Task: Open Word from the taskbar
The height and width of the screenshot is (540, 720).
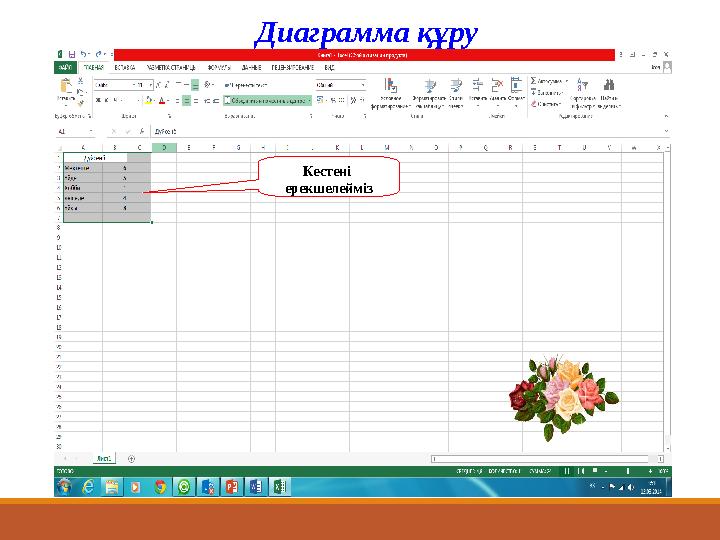Action: (x=256, y=487)
